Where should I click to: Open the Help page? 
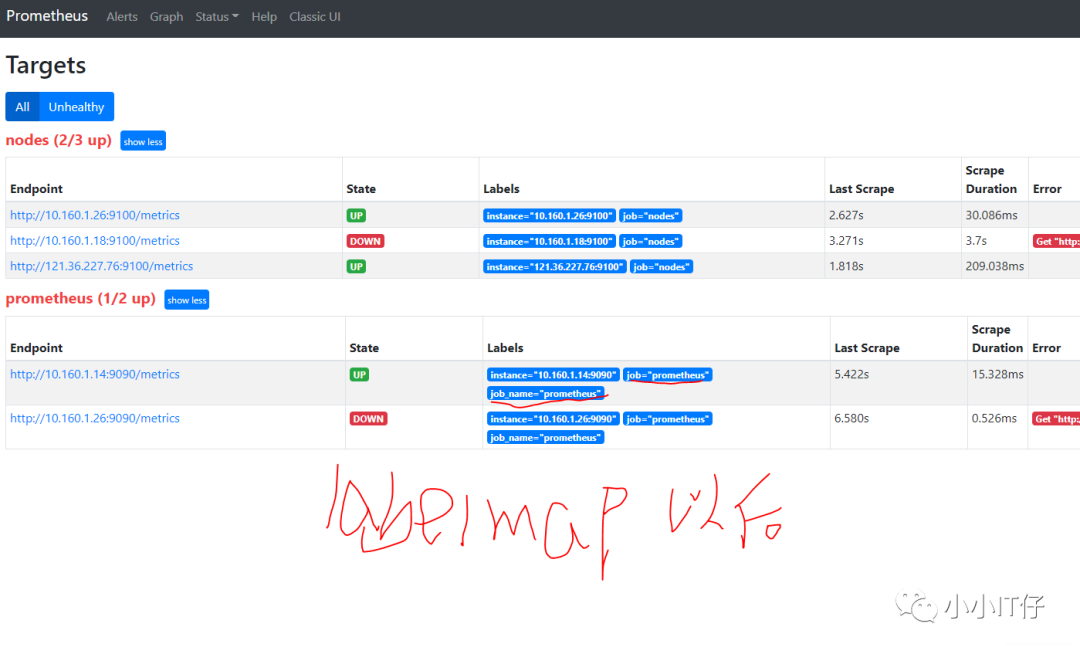click(x=264, y=17)
